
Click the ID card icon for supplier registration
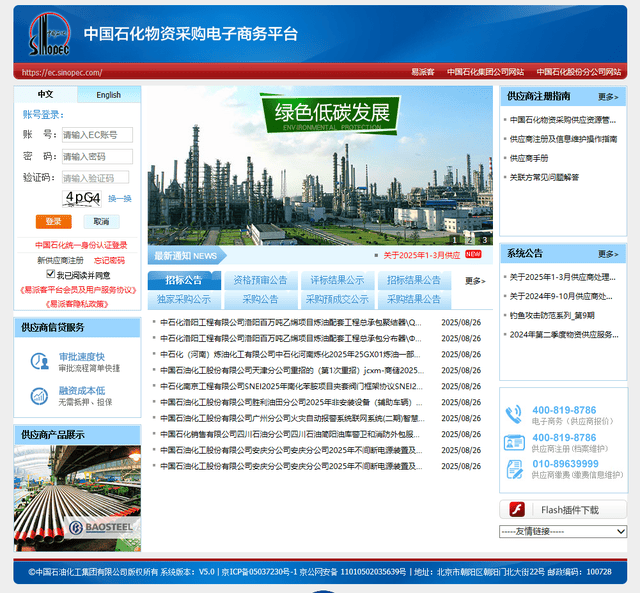point(514,442)
